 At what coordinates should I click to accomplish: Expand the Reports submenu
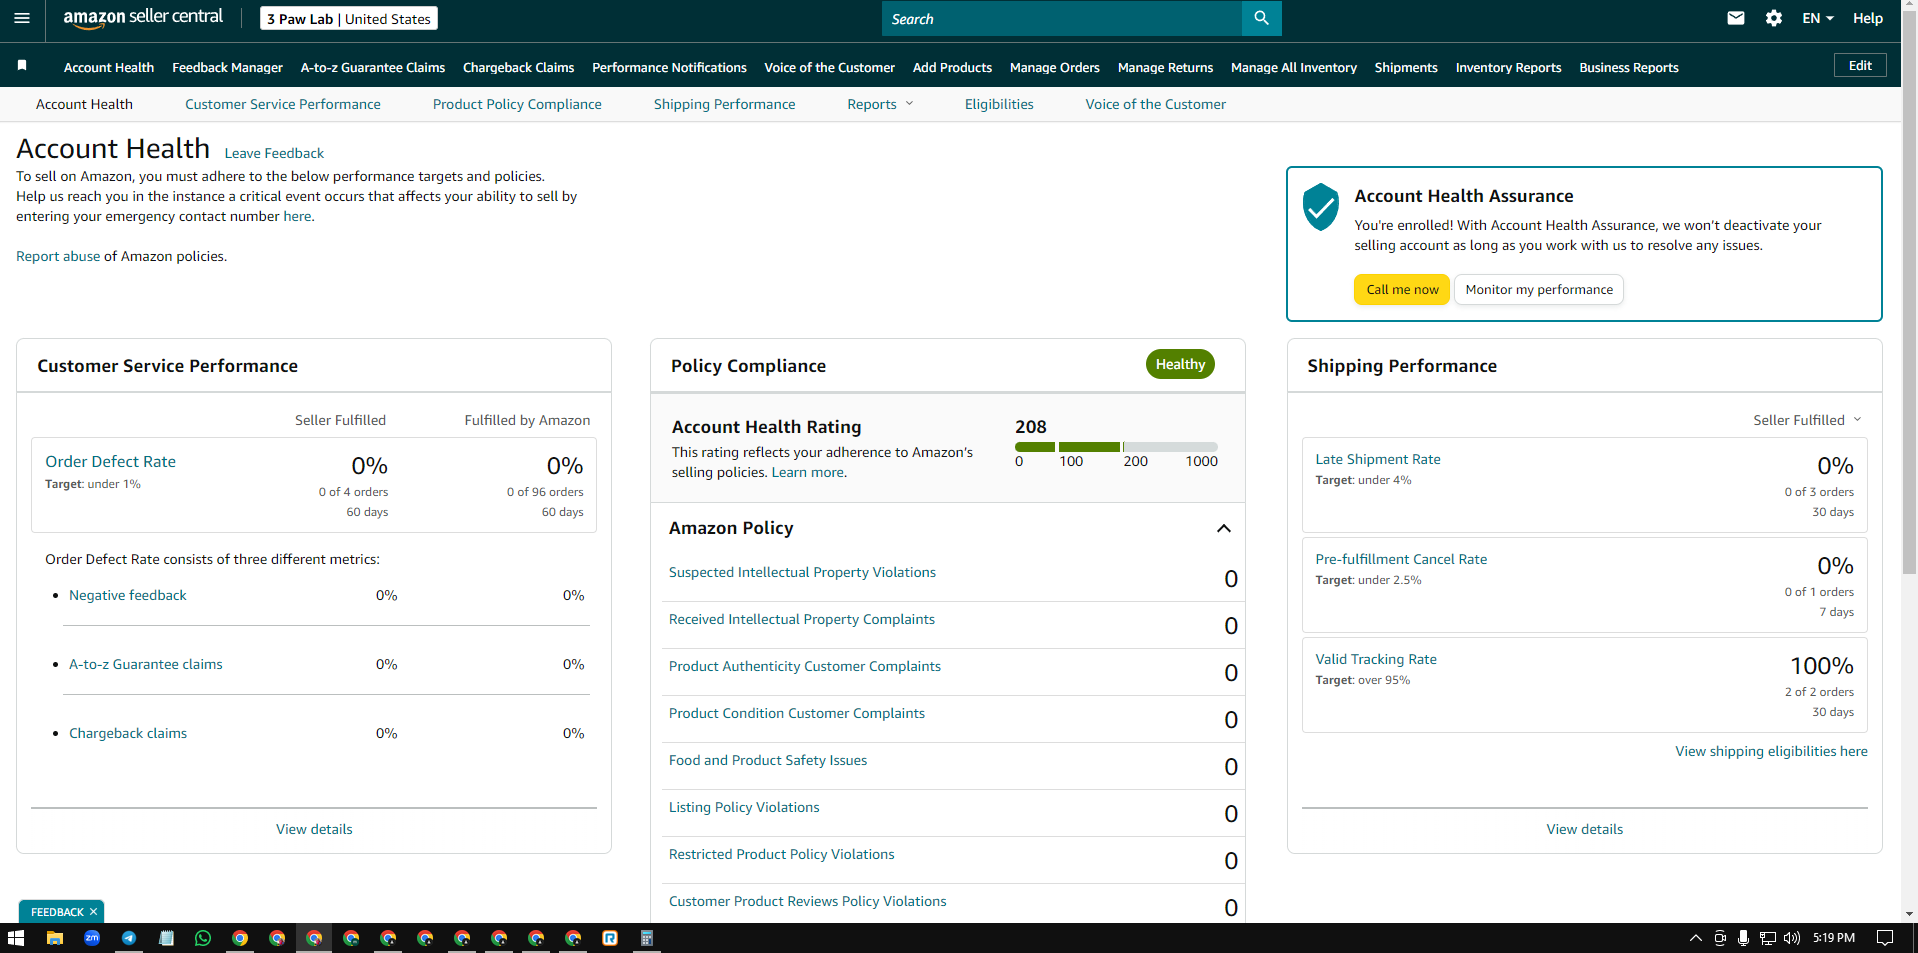880,104
